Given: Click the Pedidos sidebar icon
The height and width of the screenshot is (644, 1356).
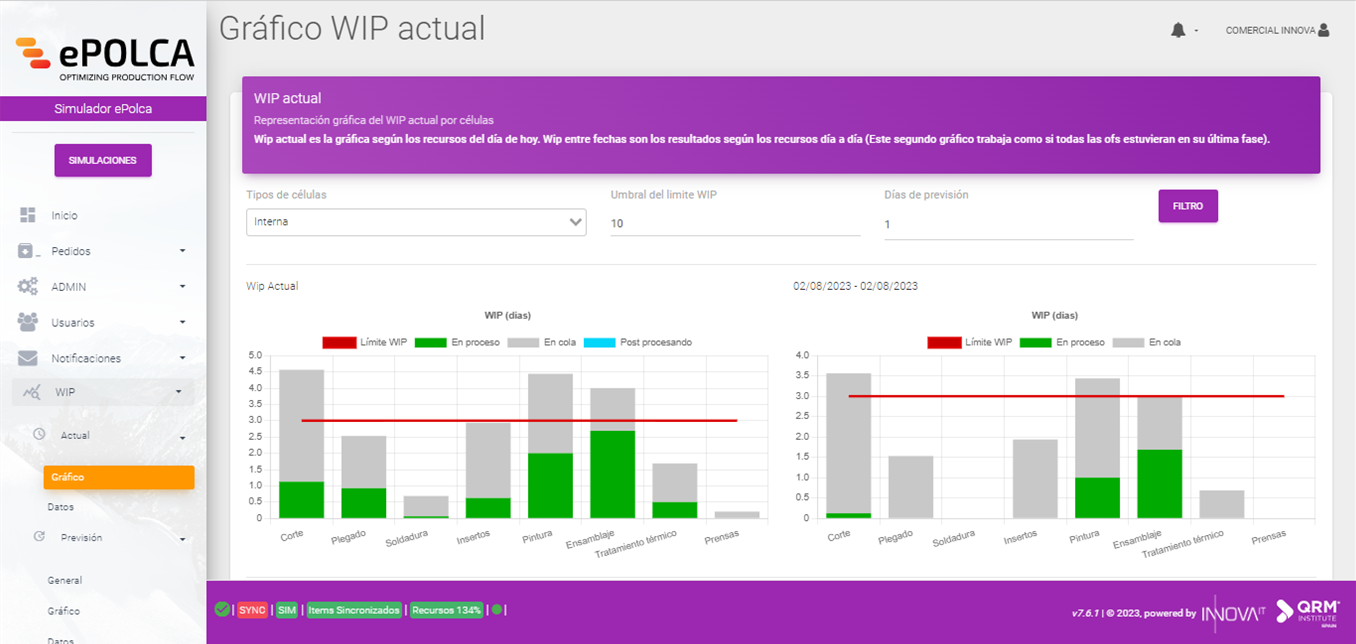Looking at the screenshot, I should (25, 251).
